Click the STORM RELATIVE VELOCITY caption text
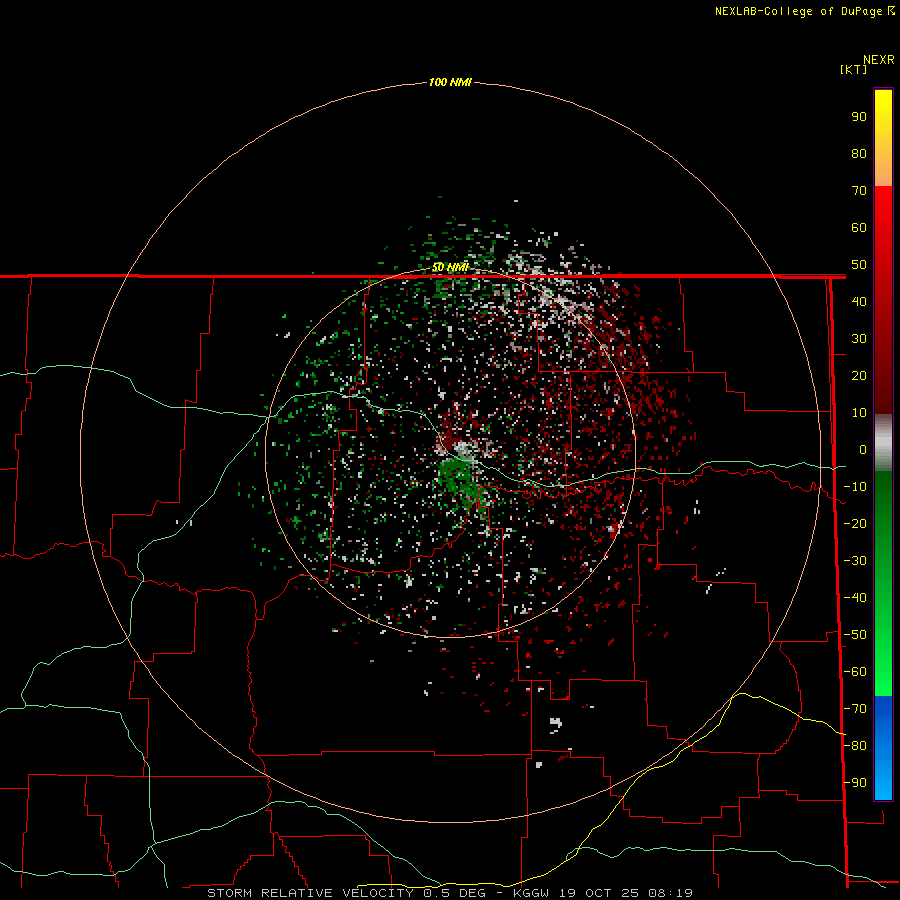 pyautogui.click(x=310, y=893)
